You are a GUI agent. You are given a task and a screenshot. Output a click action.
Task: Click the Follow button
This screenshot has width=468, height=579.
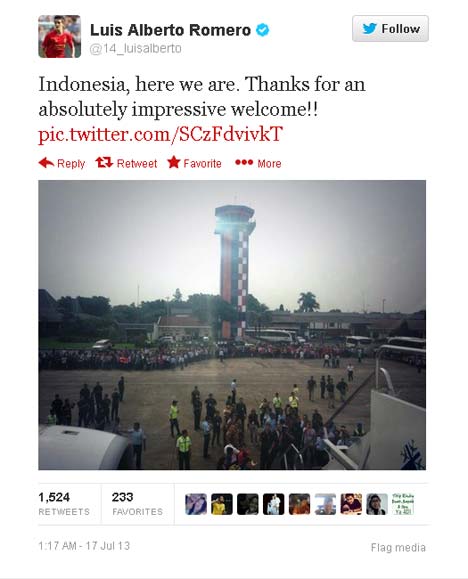click(390, 28)
